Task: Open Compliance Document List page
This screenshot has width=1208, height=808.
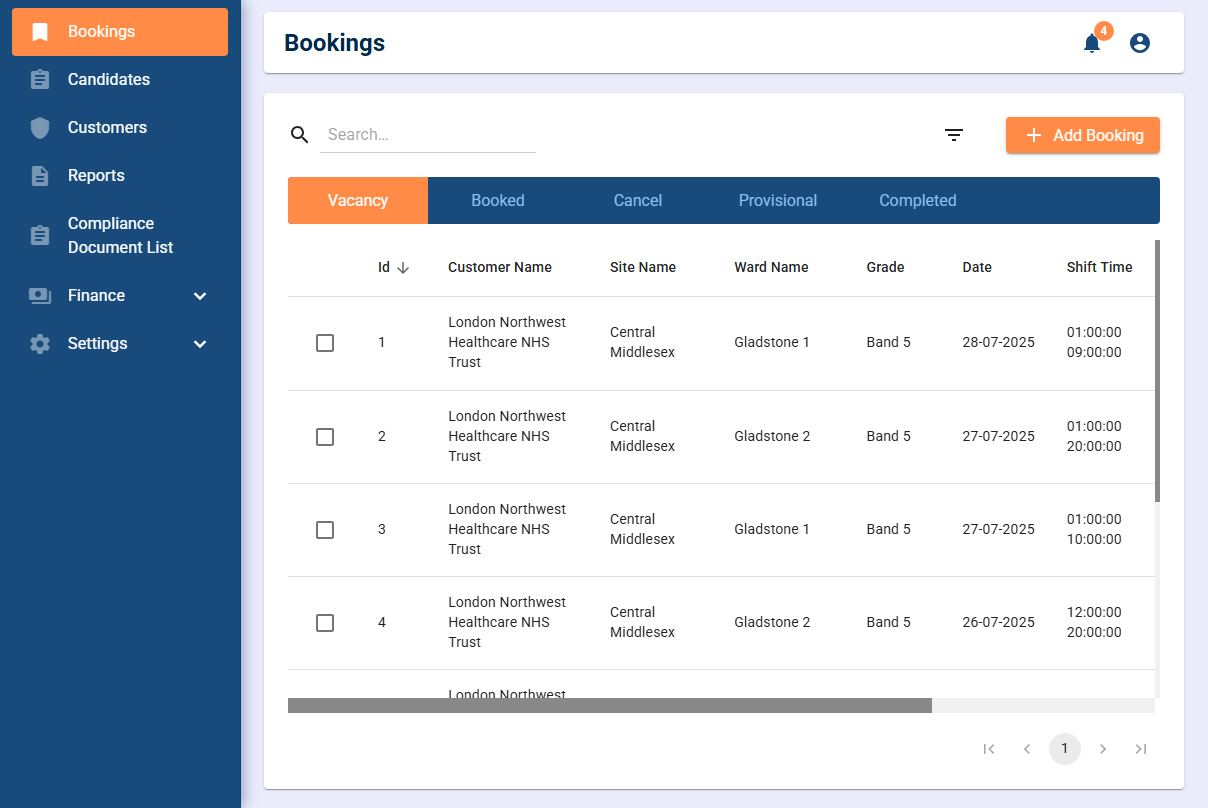Action: [120, 236]
